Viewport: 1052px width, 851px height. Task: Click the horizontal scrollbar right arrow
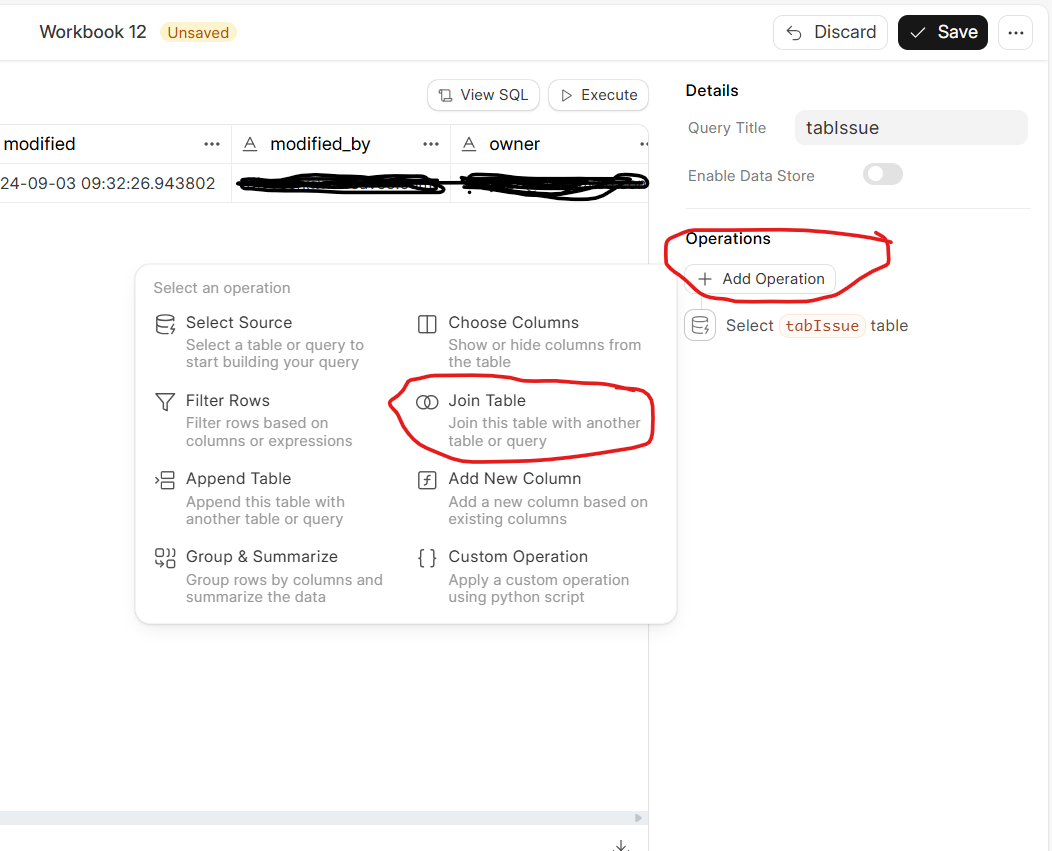(x=638, y=818)
